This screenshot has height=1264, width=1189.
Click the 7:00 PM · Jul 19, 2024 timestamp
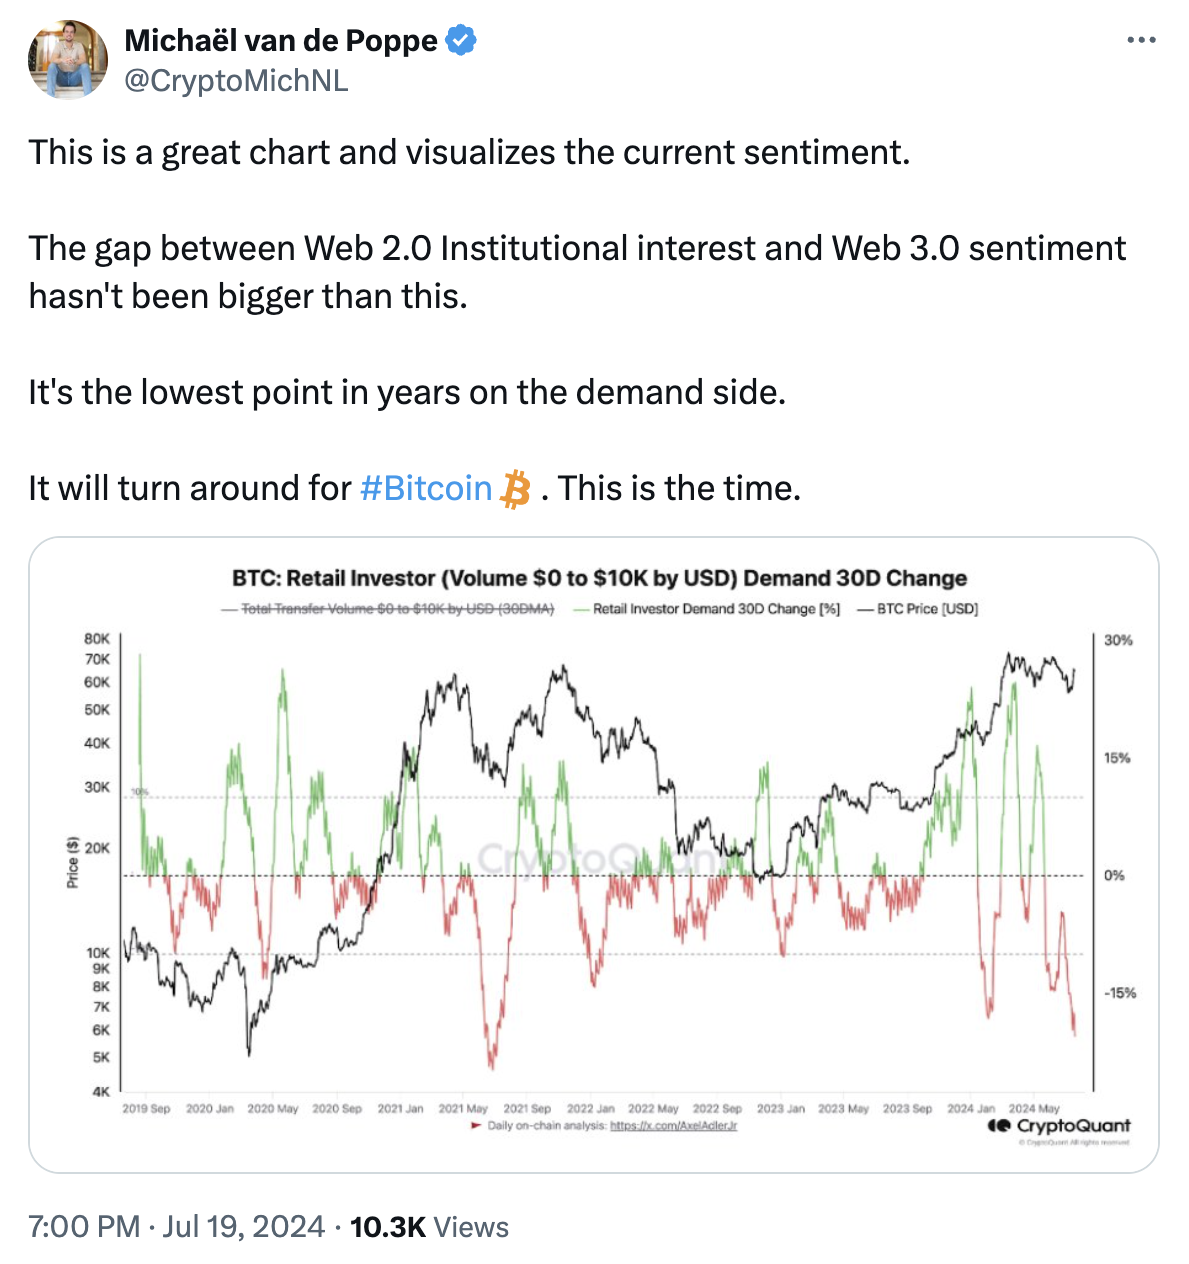[x=177, y=1227]
